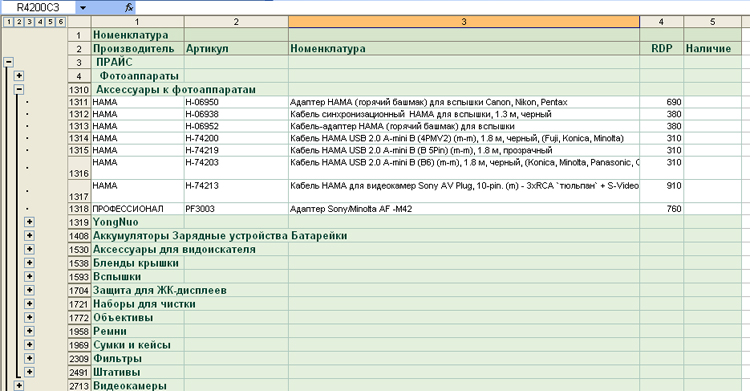
Task: Click Кабель HAMA для видеокамер Sony cell
Action: coord(464,191)
